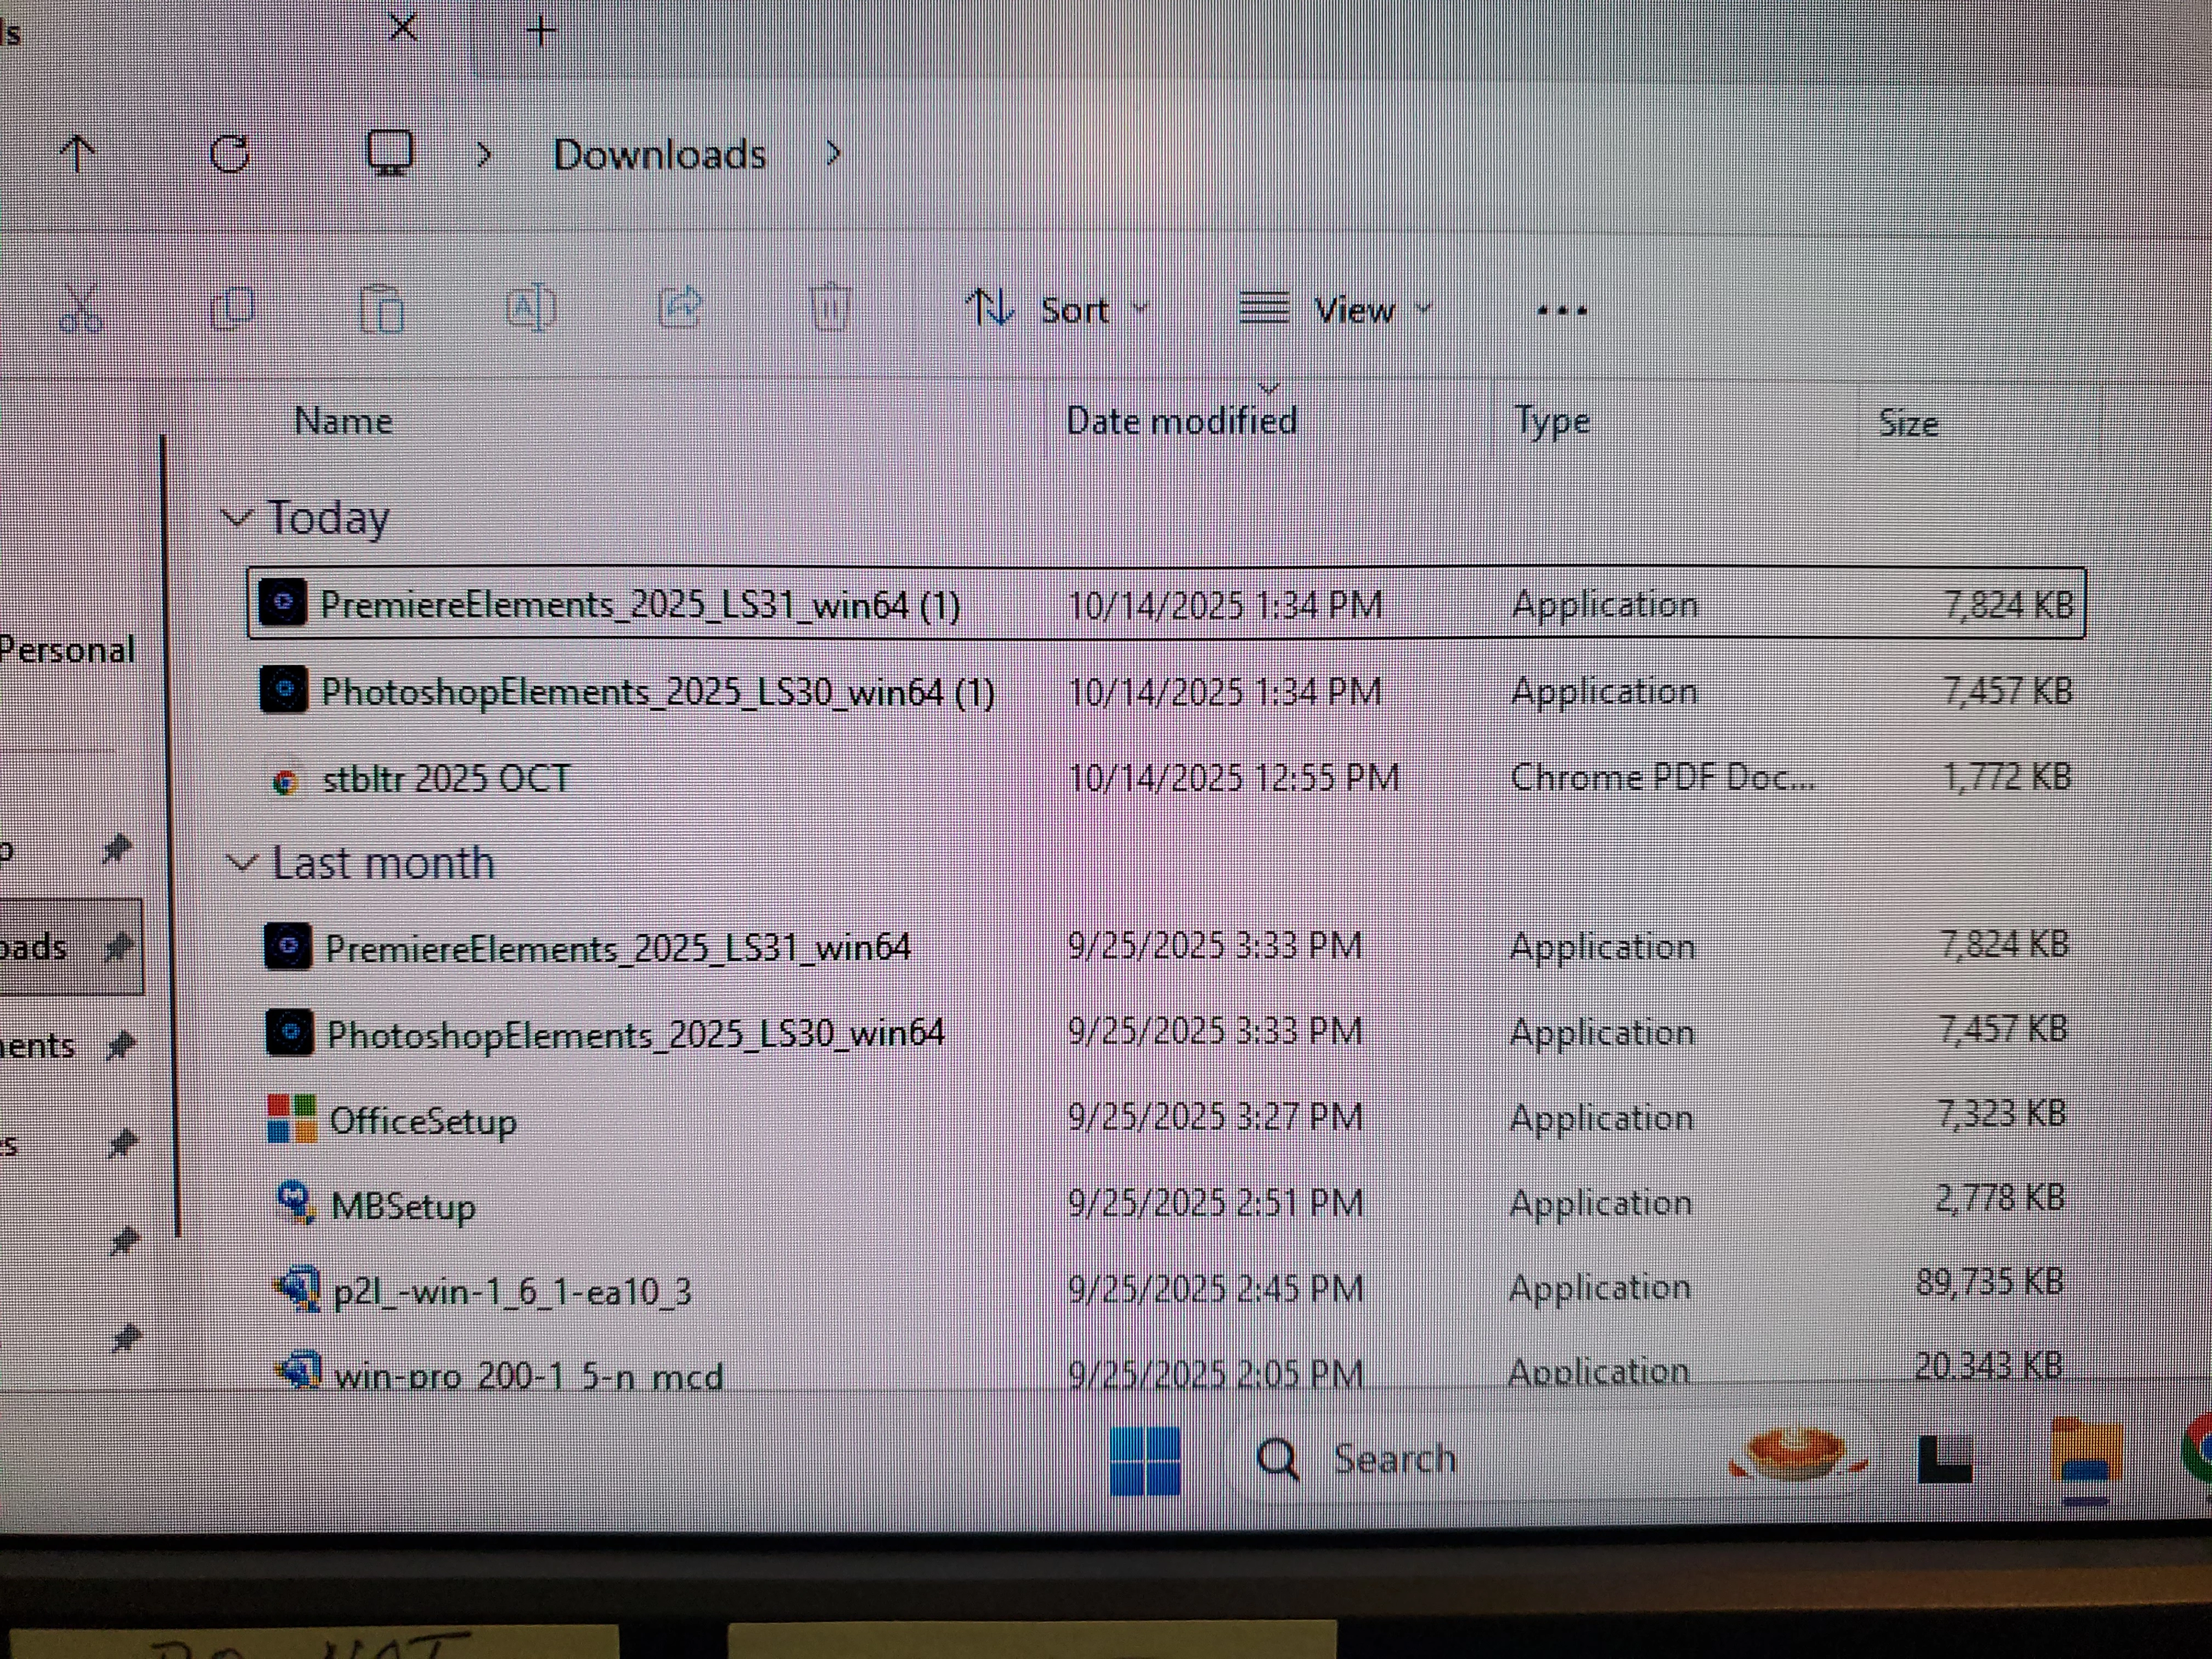Select the stbltr 2025 OCT PDF file
This screenshot has width=2212, height=1659.
tap(446, 779)
